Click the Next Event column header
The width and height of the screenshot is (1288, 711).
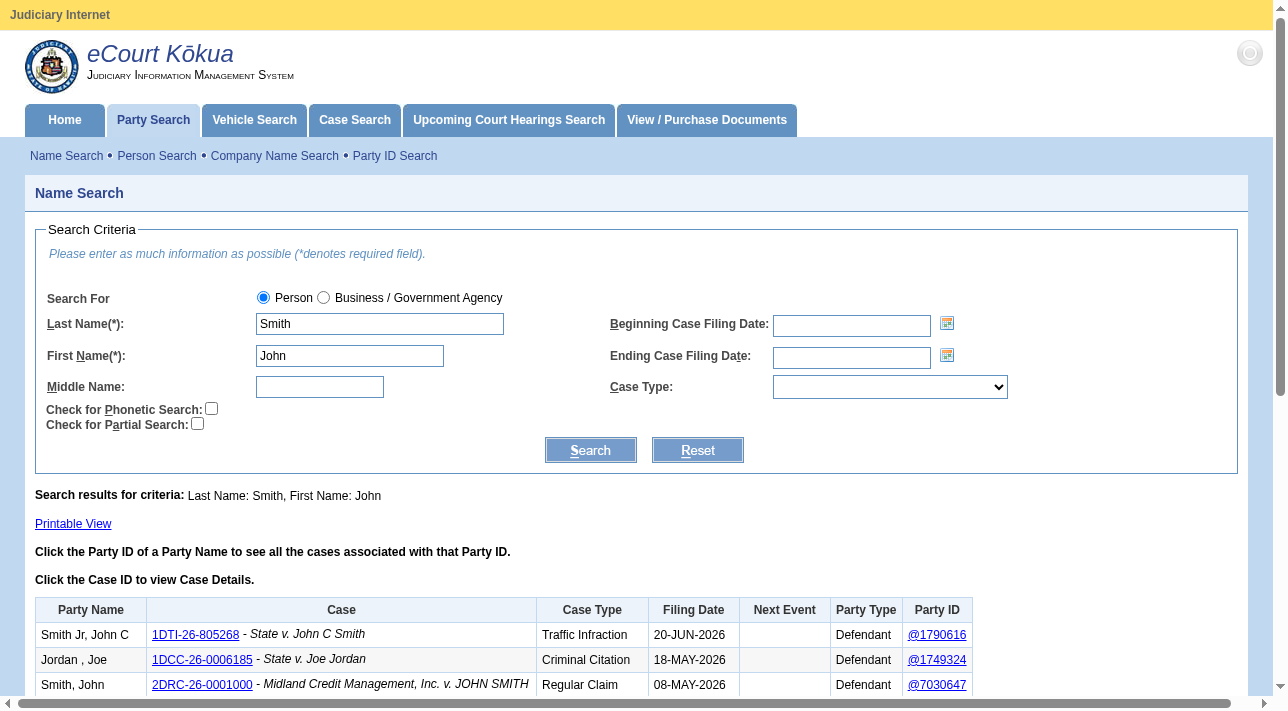tap(785, 610)
